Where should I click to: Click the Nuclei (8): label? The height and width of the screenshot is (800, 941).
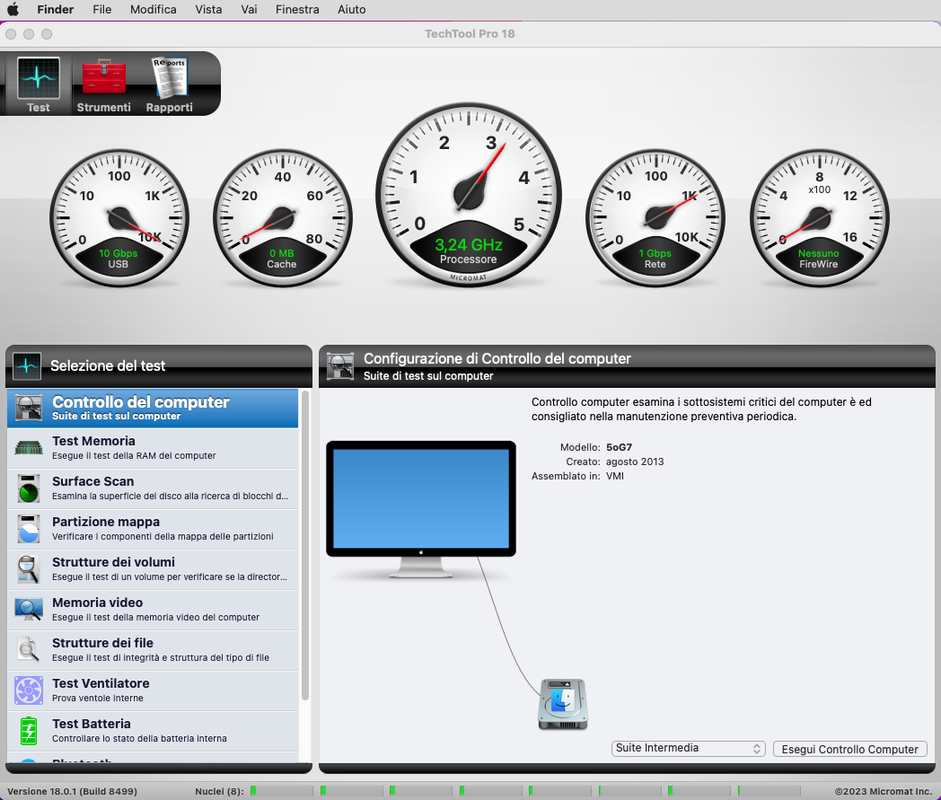pos(219,791)
